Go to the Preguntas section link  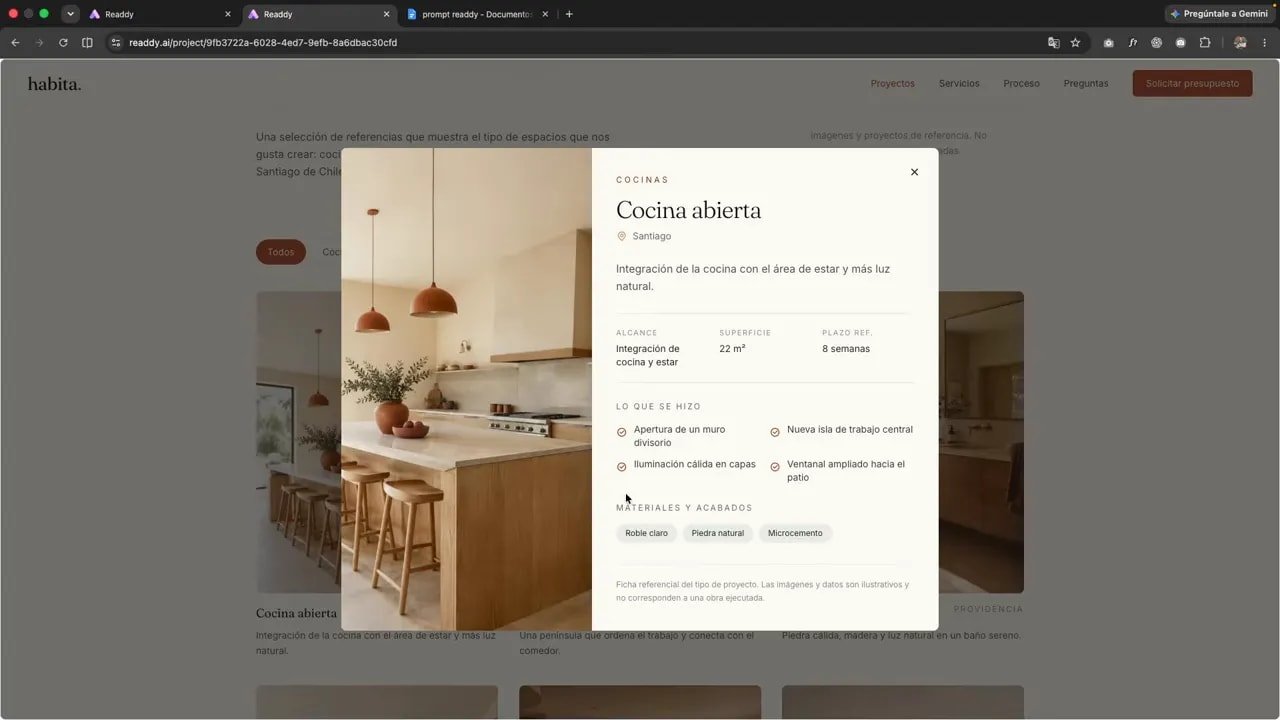click(x=1086, y=83)
